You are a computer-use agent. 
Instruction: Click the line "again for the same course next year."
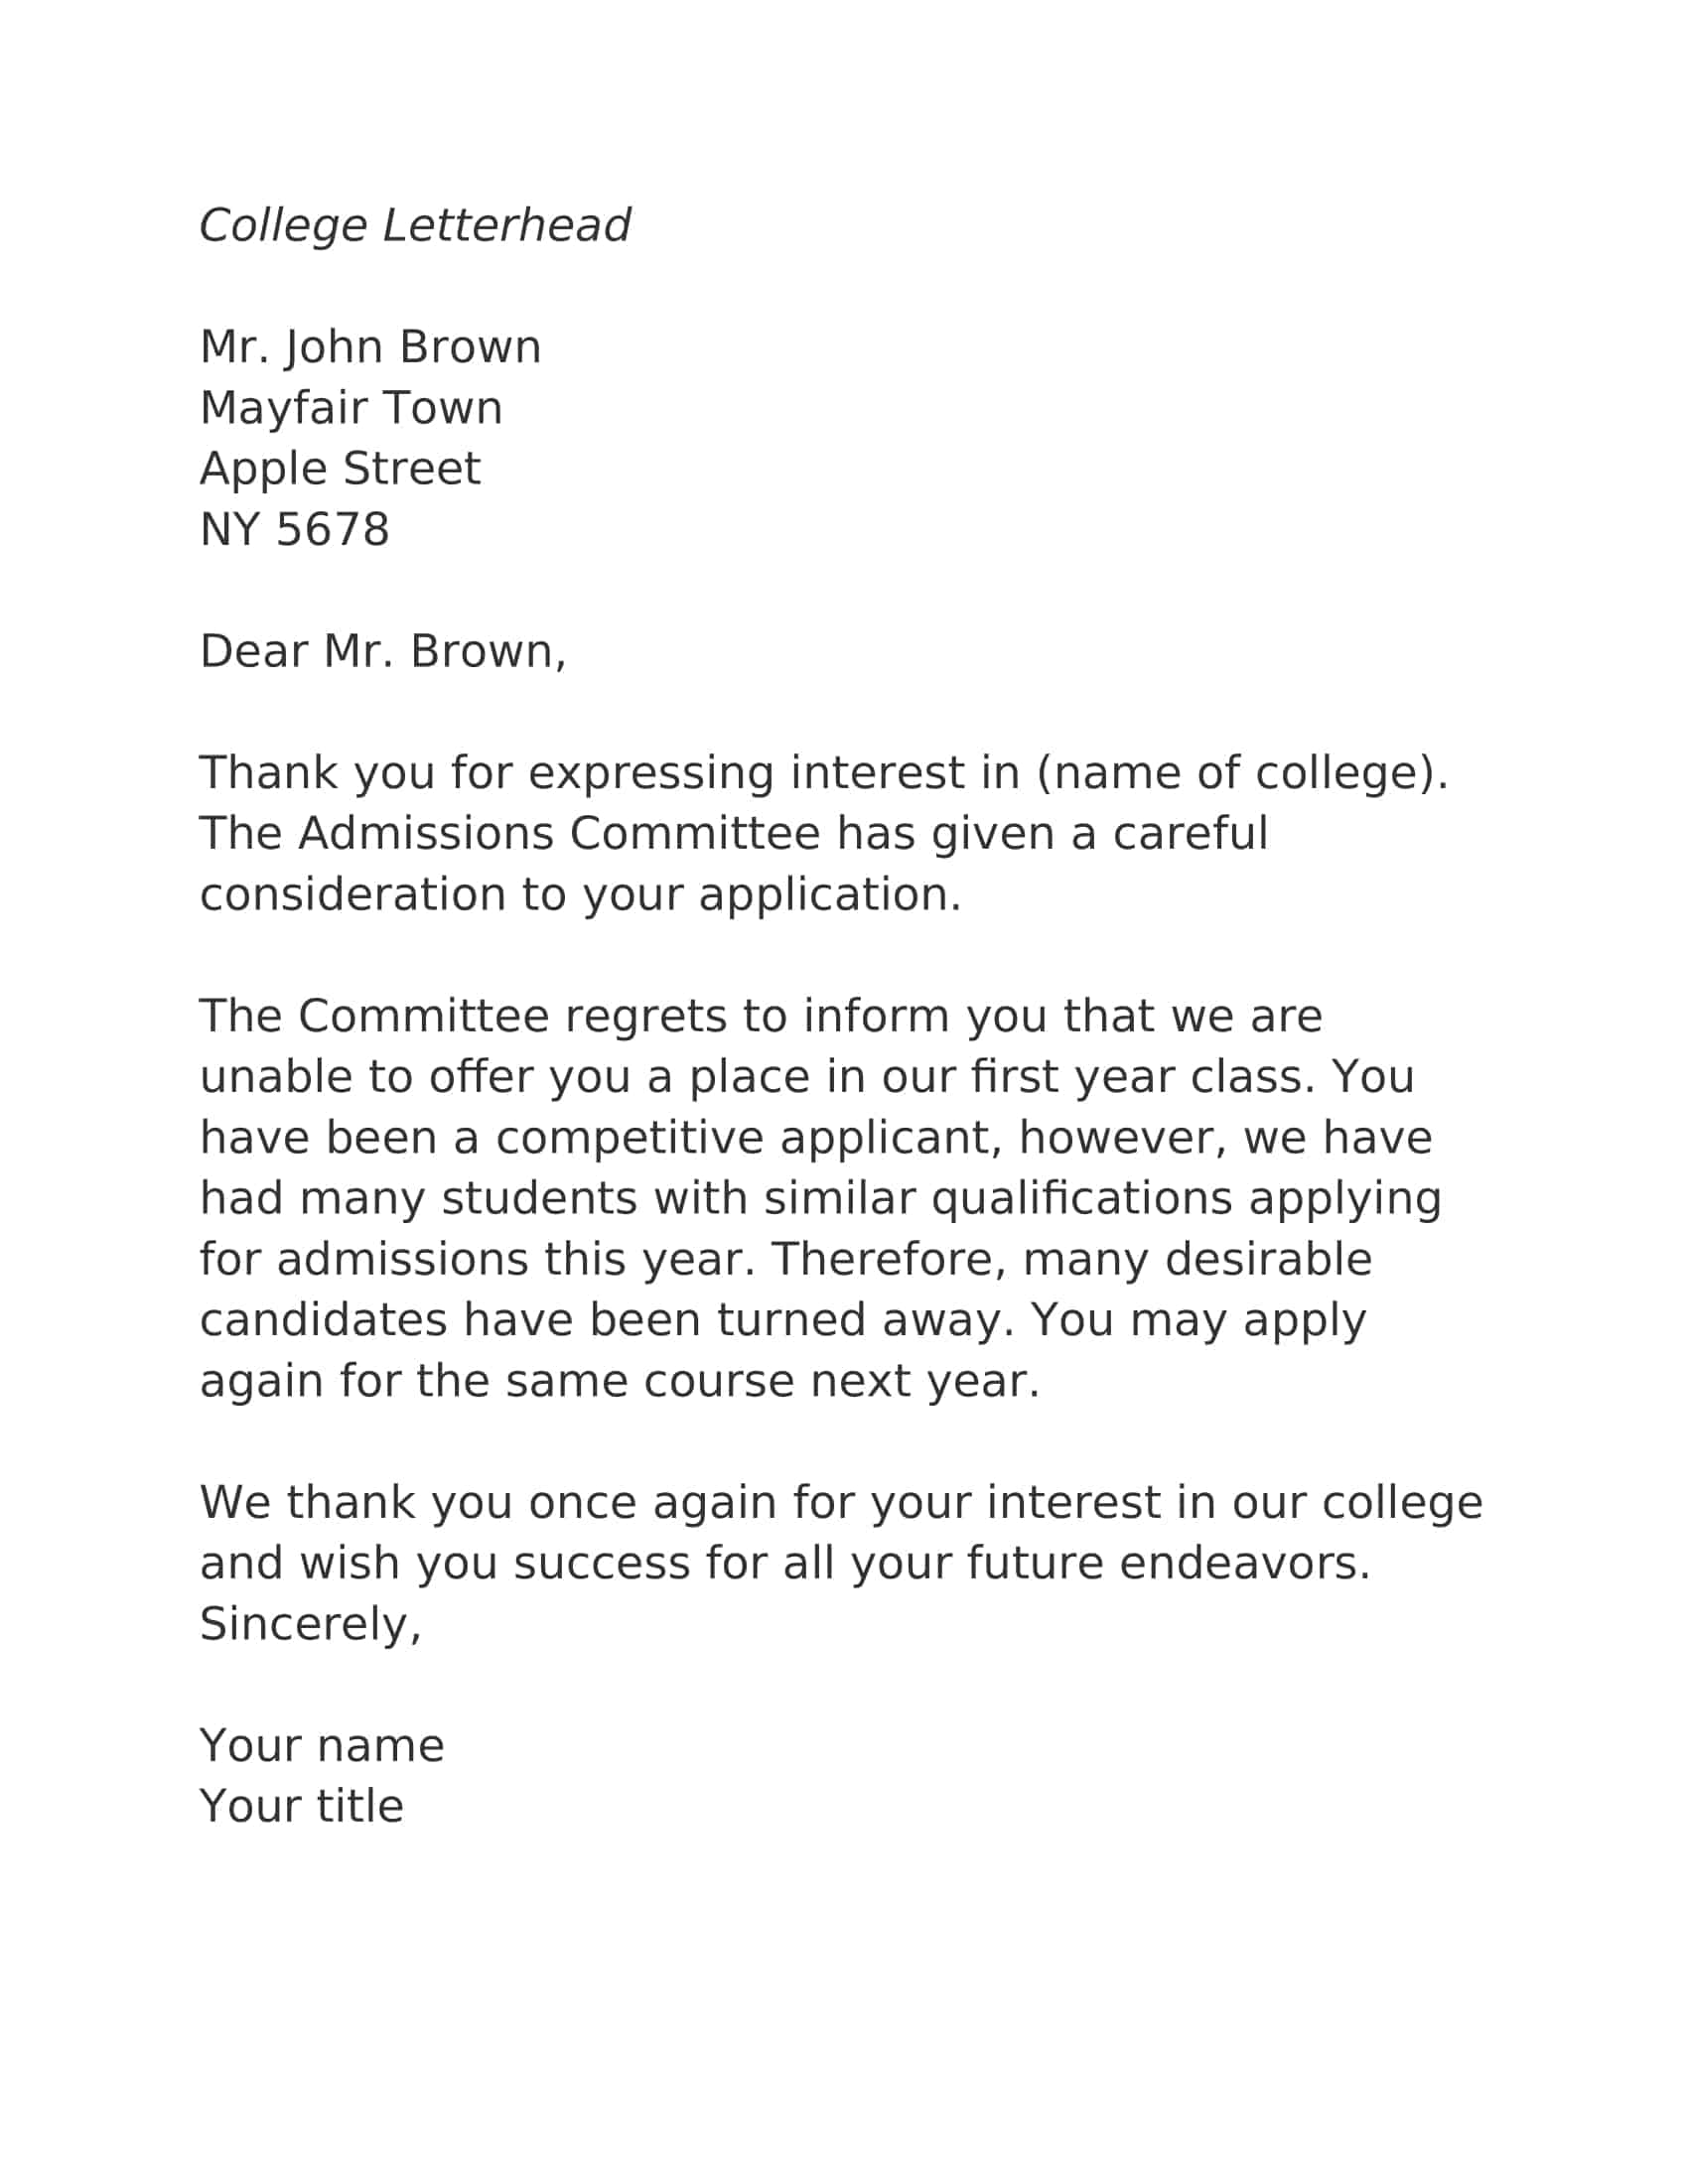(x=620, y=1381)
